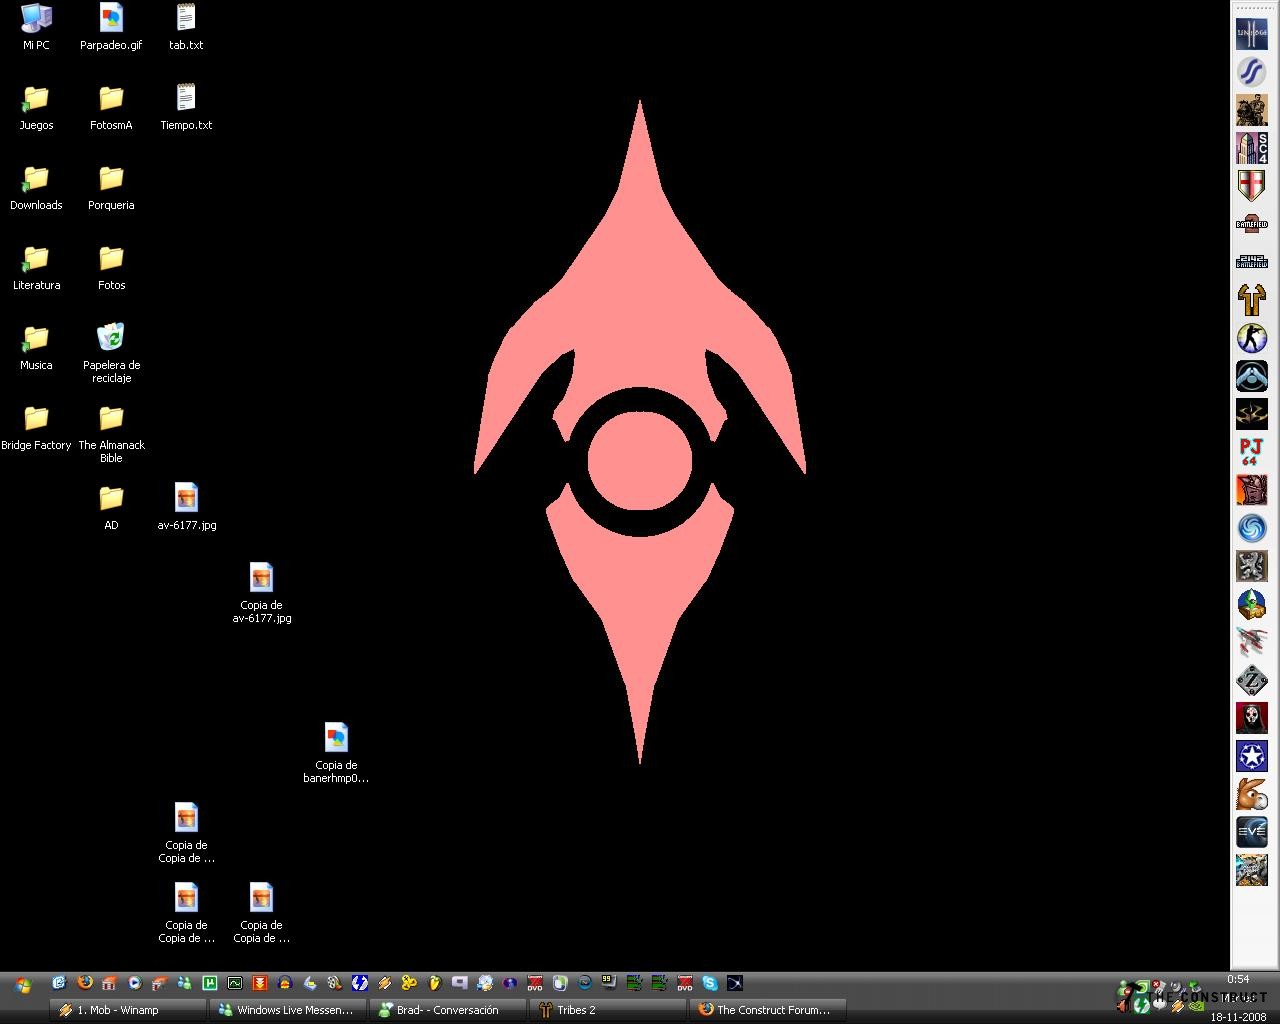
Task: Select the Porqueria folder
Action: (111, 187)
